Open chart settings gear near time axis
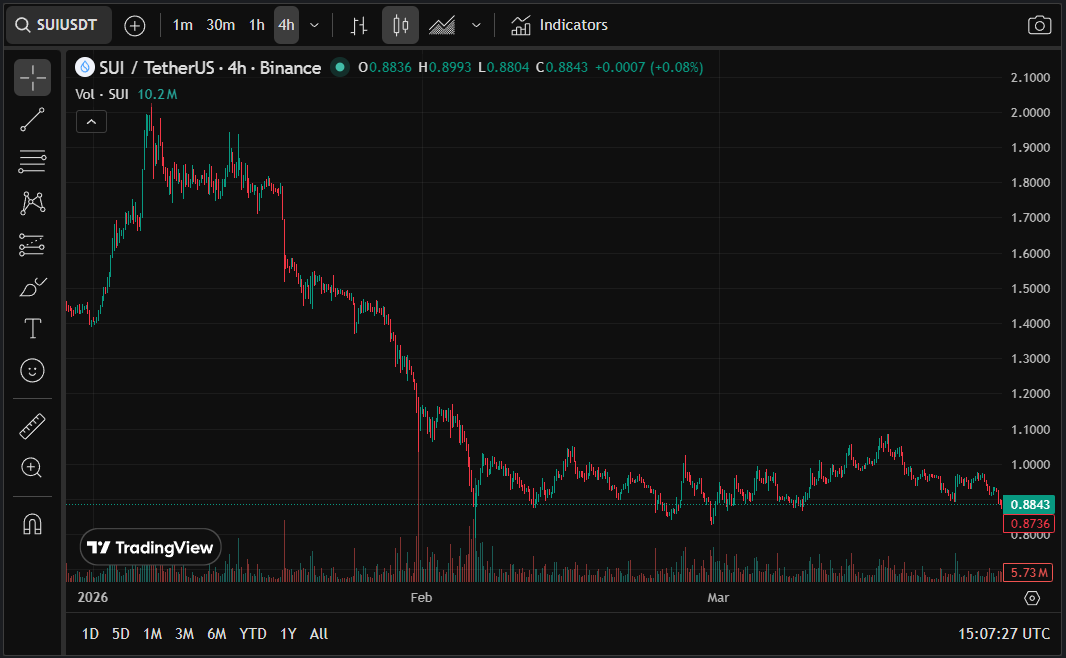The height and width of the screenshot is (658, 1066). pos(1032,598)
